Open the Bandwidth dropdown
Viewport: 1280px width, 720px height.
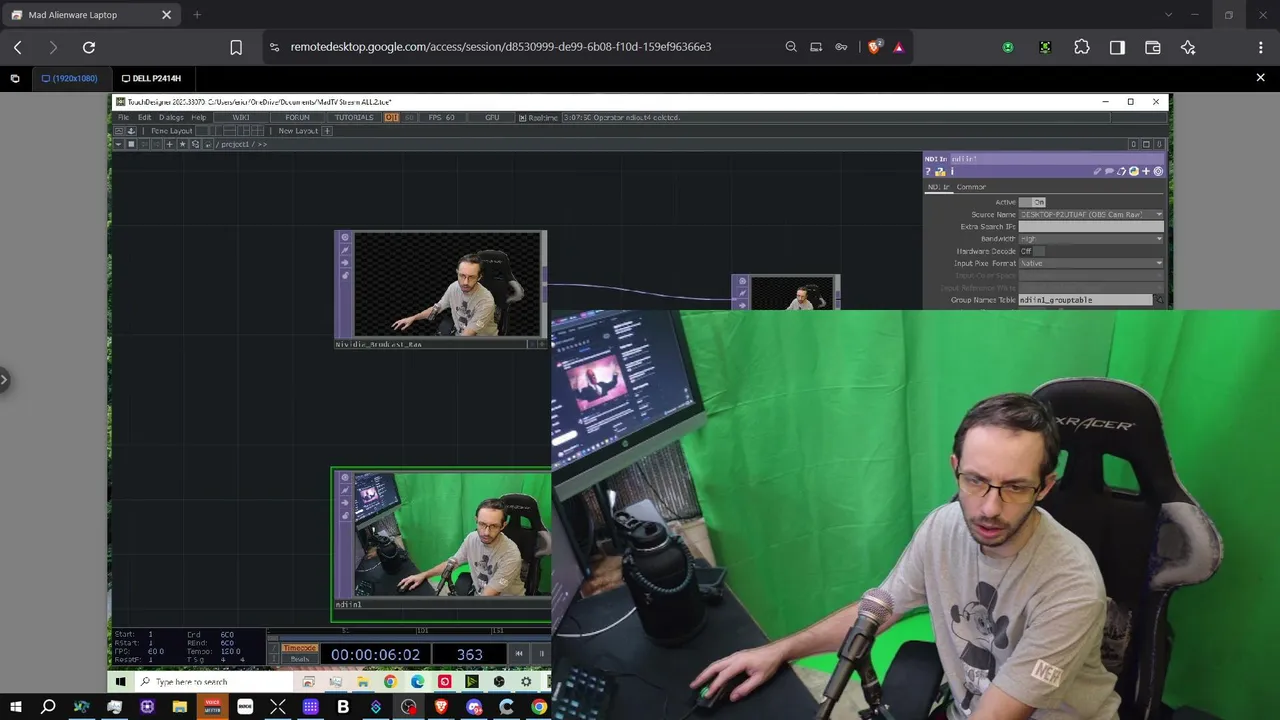pyautogui.click(x=1091, y=239)
